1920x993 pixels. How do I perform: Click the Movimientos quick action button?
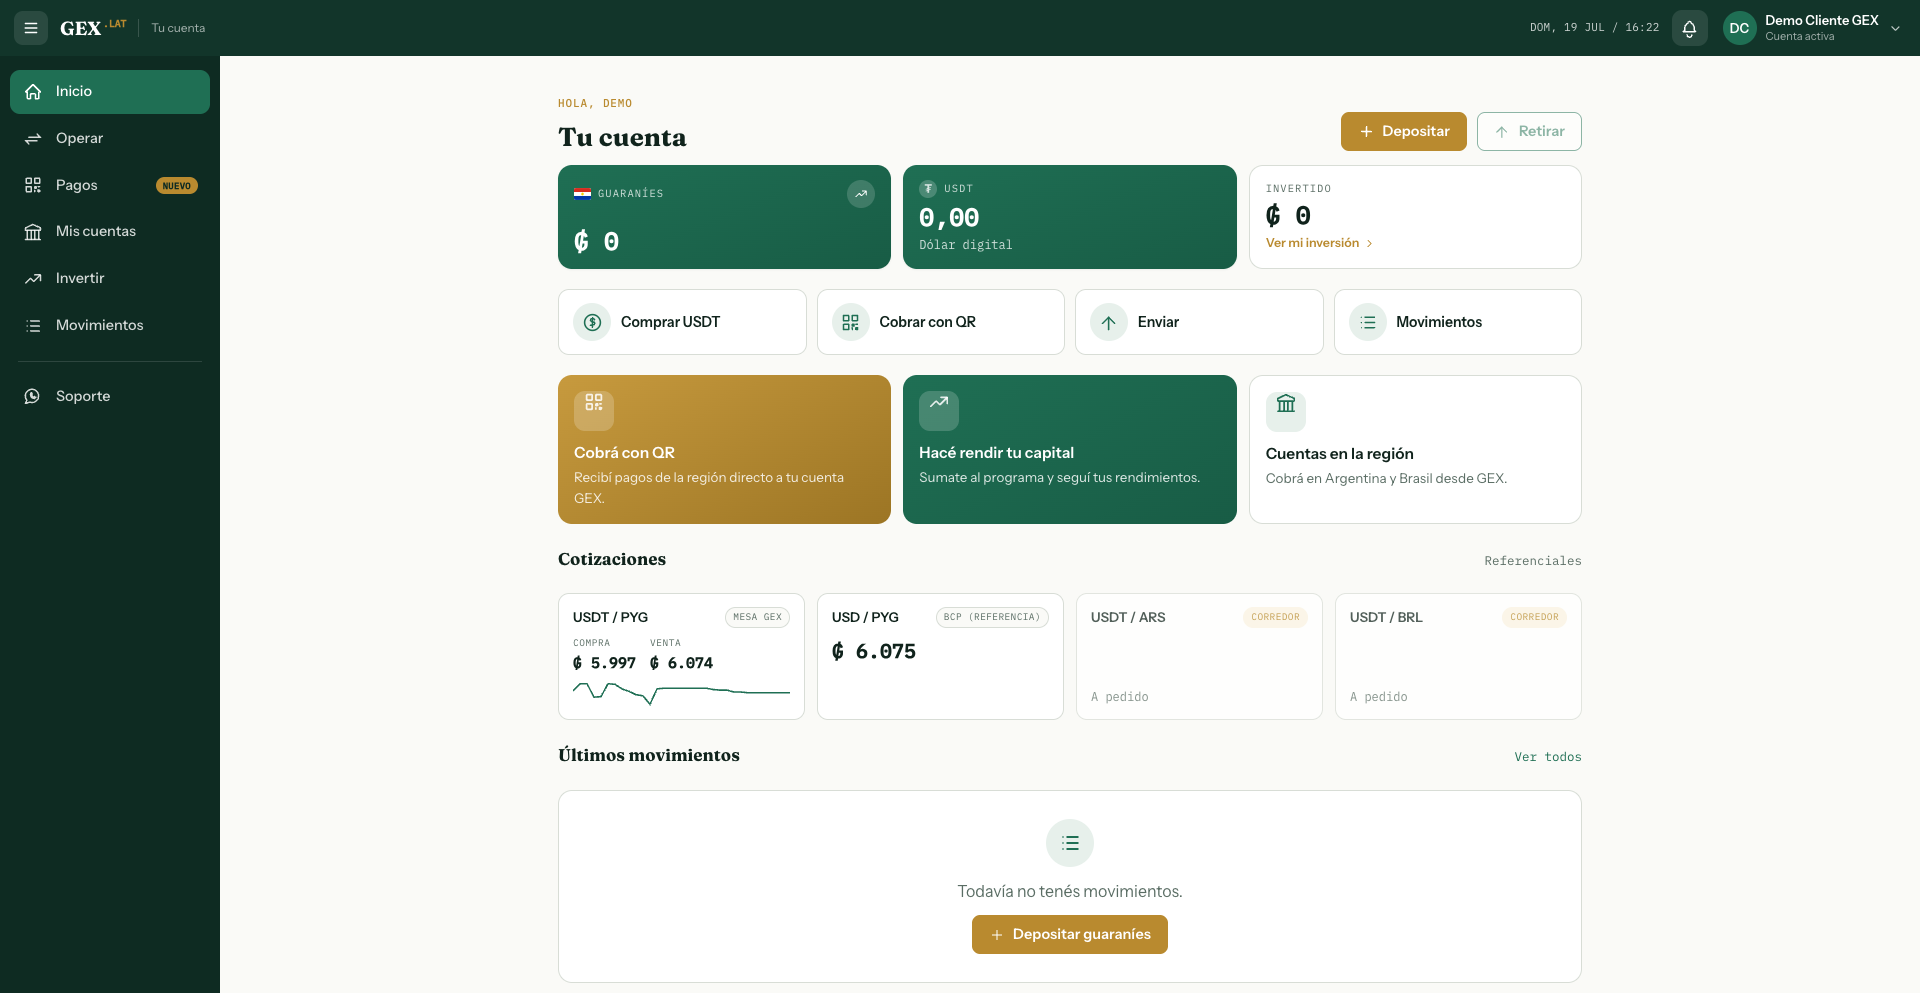1457,322
